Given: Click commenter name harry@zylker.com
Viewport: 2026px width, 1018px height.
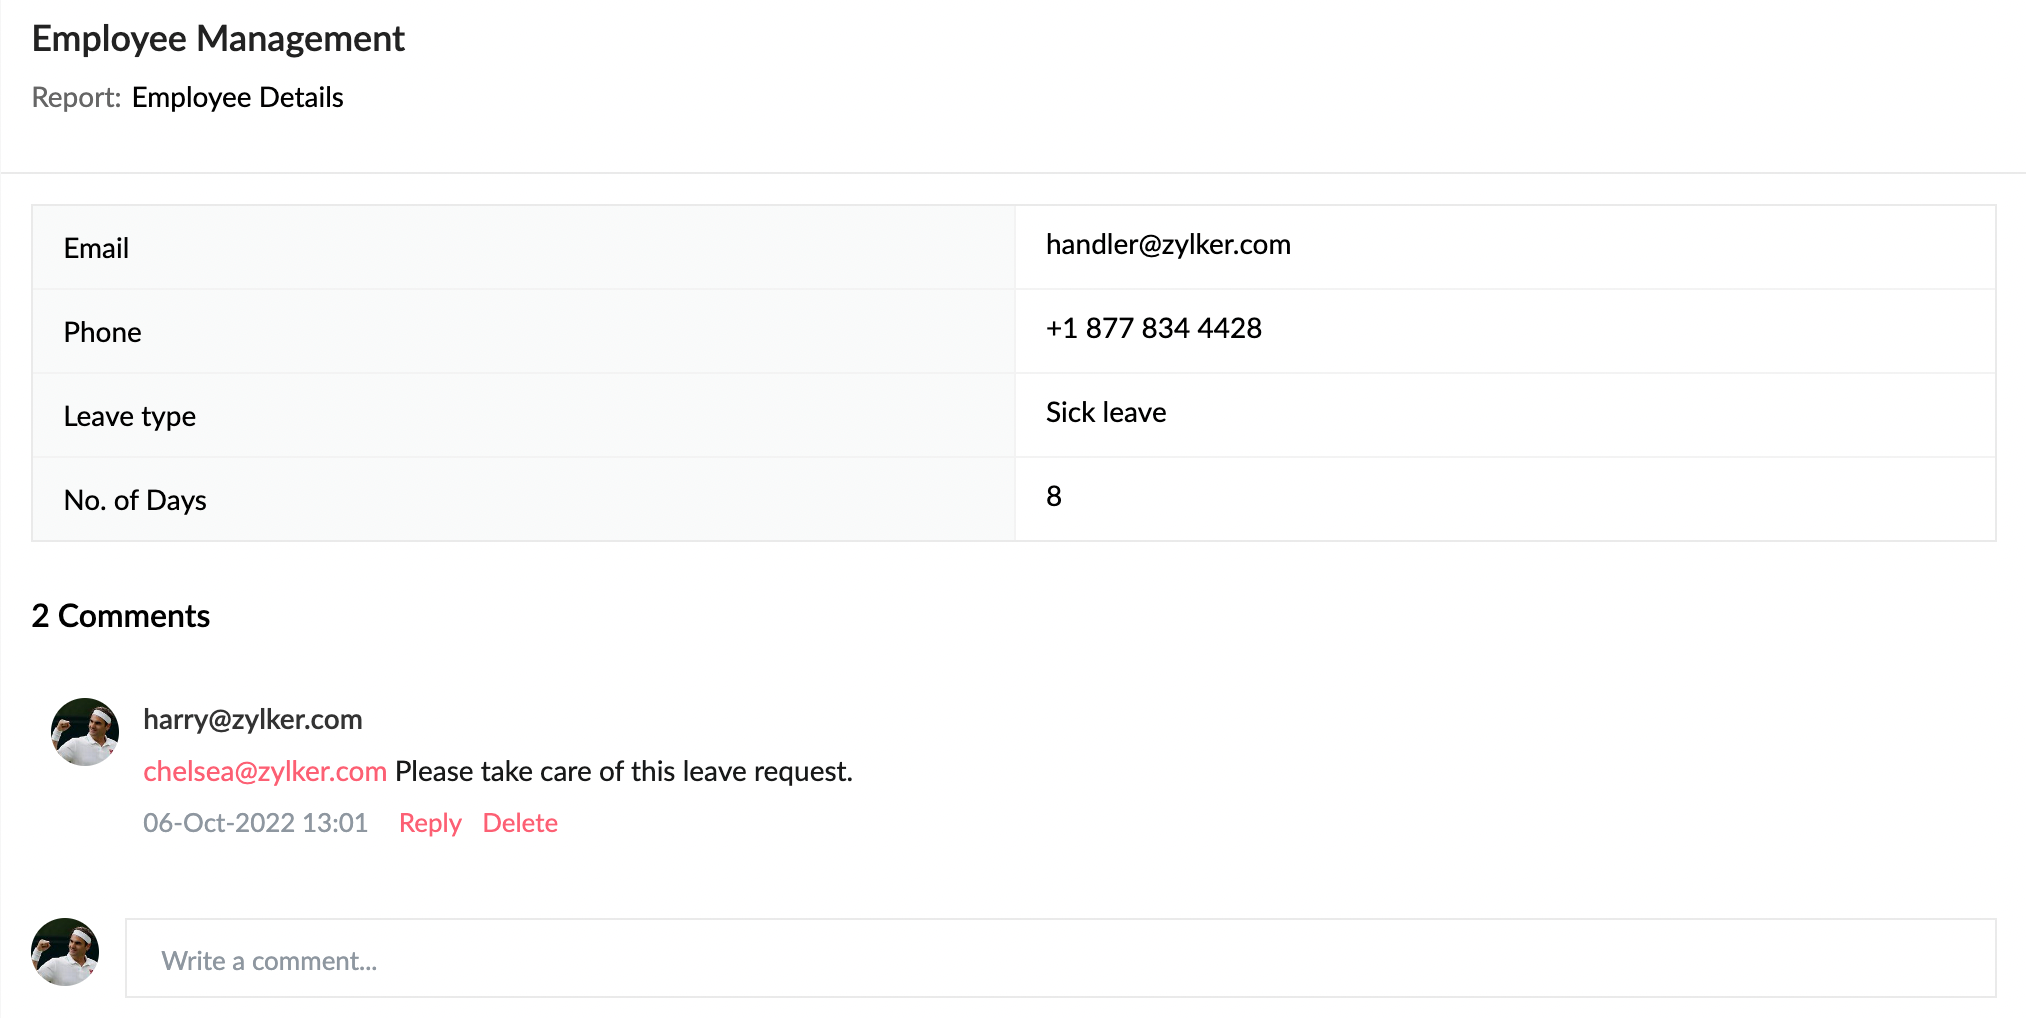Looking at the screenshot, I should pyautogui.click(x=253, y=719).
